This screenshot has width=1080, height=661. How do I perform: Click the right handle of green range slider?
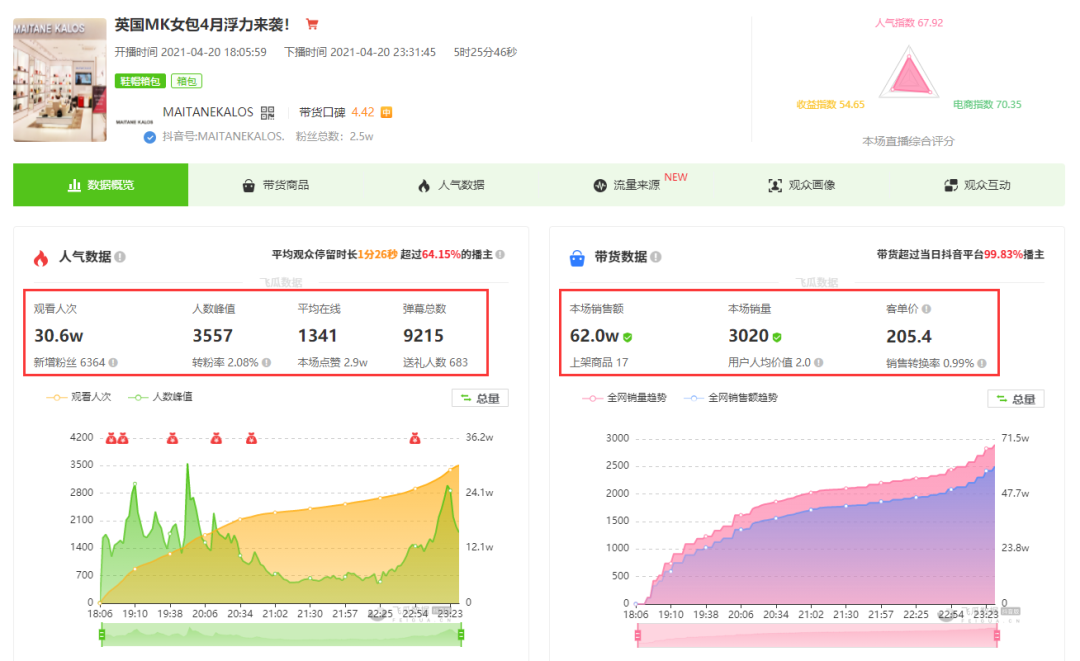tap(461, 634)
